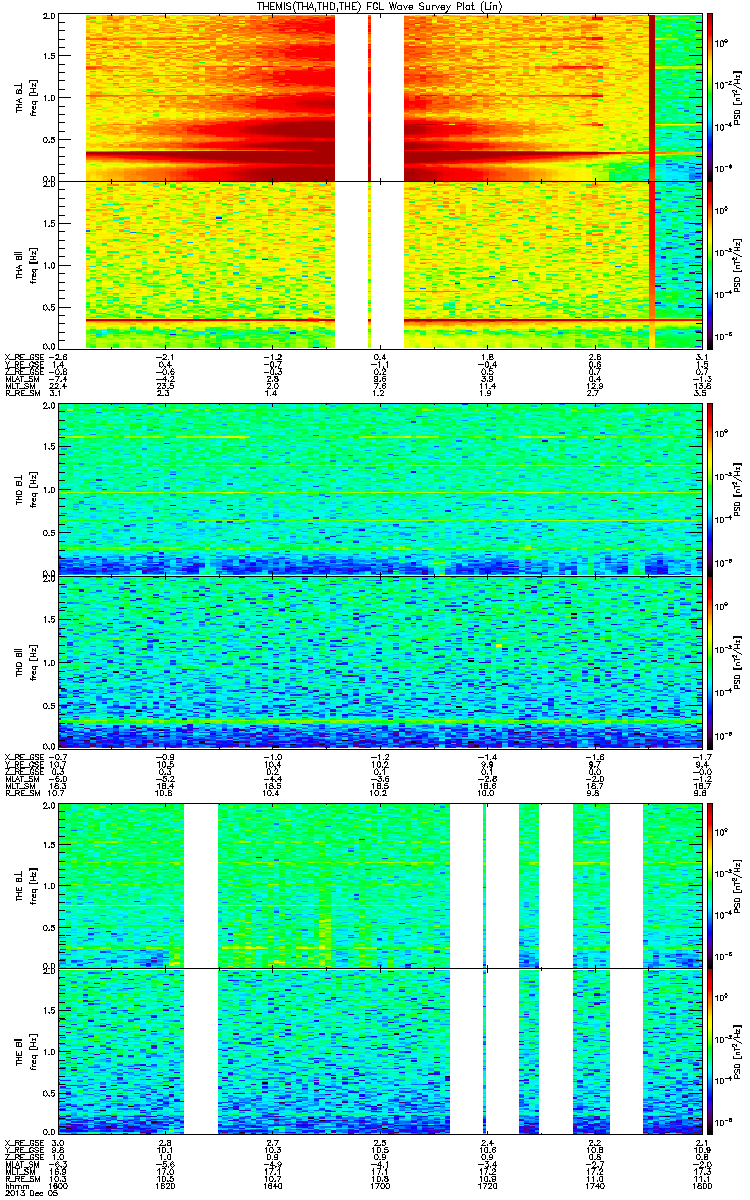Click the THD BL spectrogram panel

pyautogui.click(x=380, y=491)
